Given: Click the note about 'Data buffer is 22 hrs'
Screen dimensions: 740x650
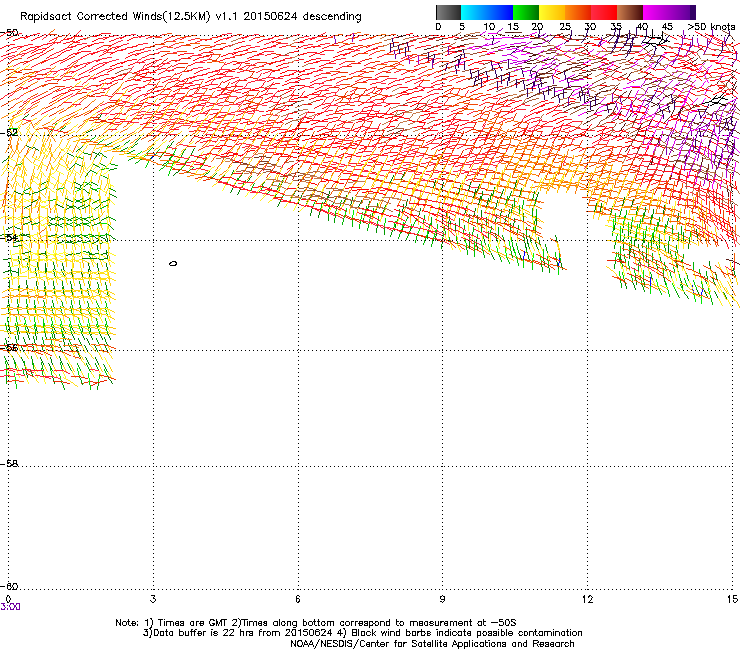Looking at the screenshot, I should pos(236,633).
